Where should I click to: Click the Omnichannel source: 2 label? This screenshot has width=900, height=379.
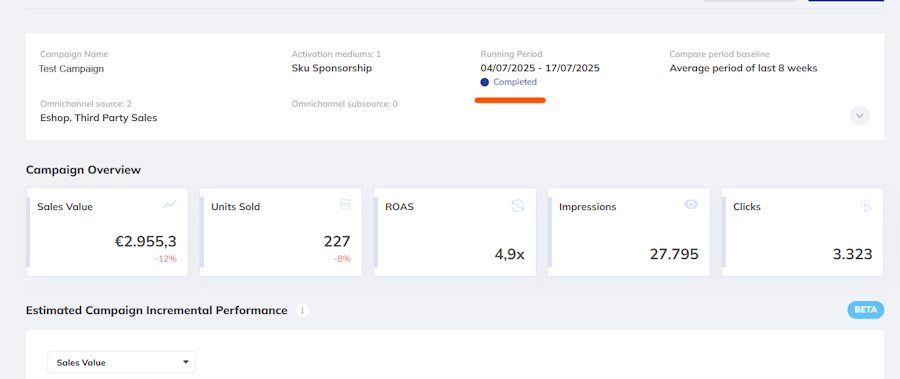(86, 104)
